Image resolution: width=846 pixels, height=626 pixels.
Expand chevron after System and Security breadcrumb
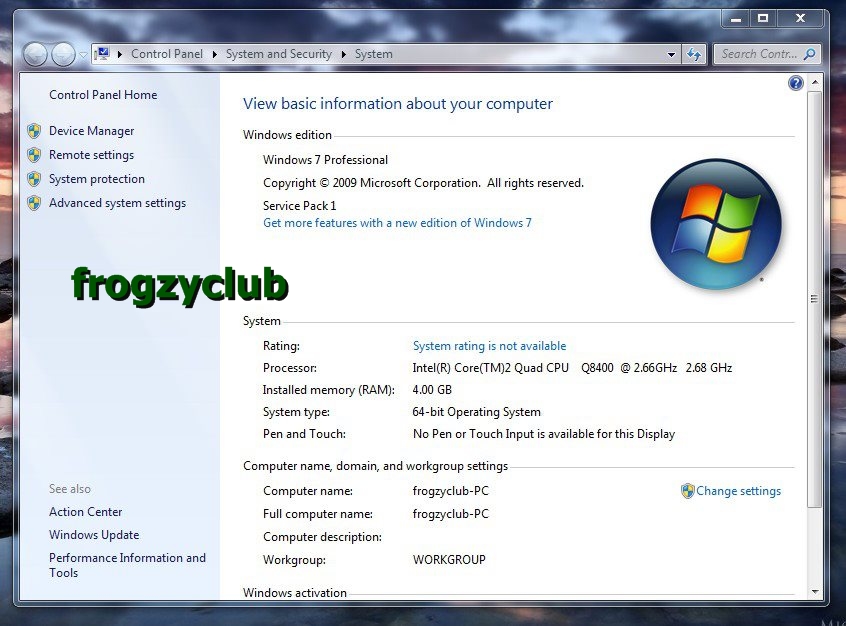[x=344, y=55]
